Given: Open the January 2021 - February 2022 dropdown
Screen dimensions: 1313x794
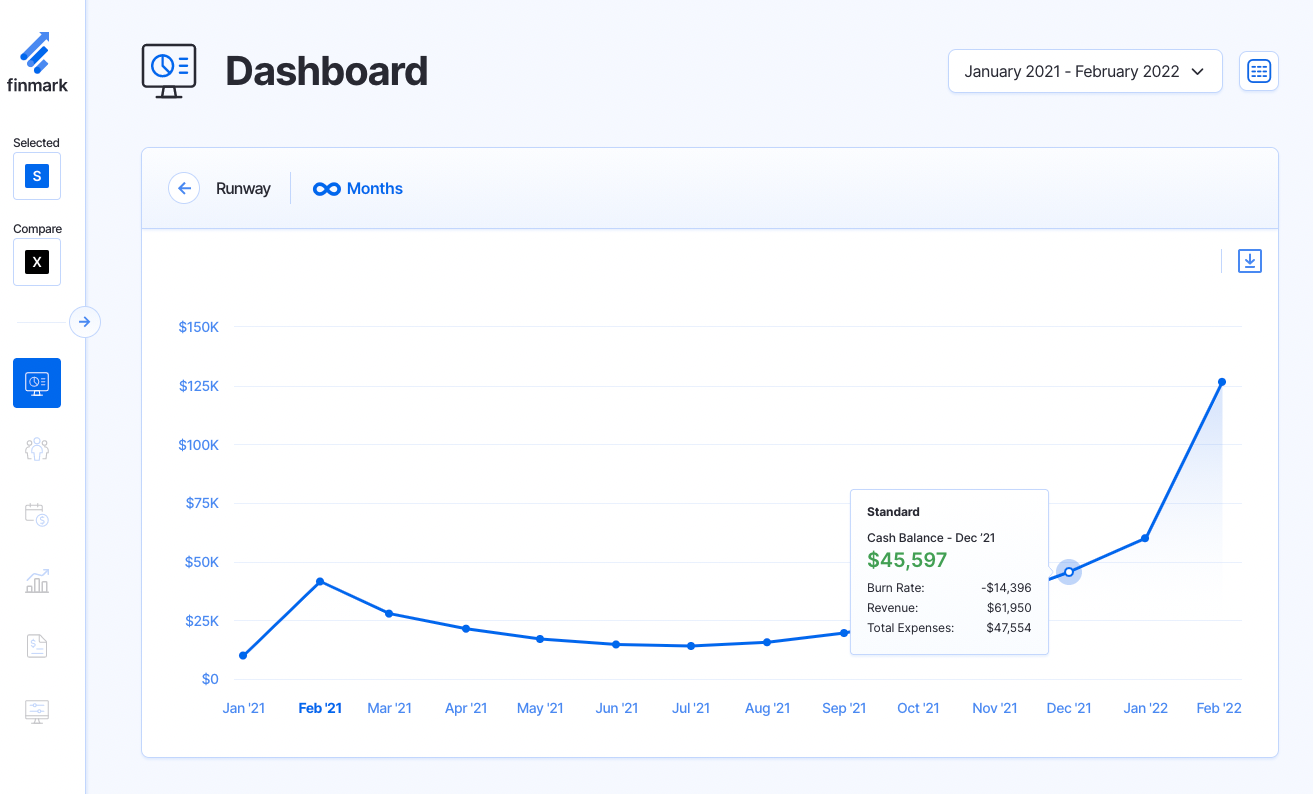Looking at the screenshot, I should click(1084, 71).
